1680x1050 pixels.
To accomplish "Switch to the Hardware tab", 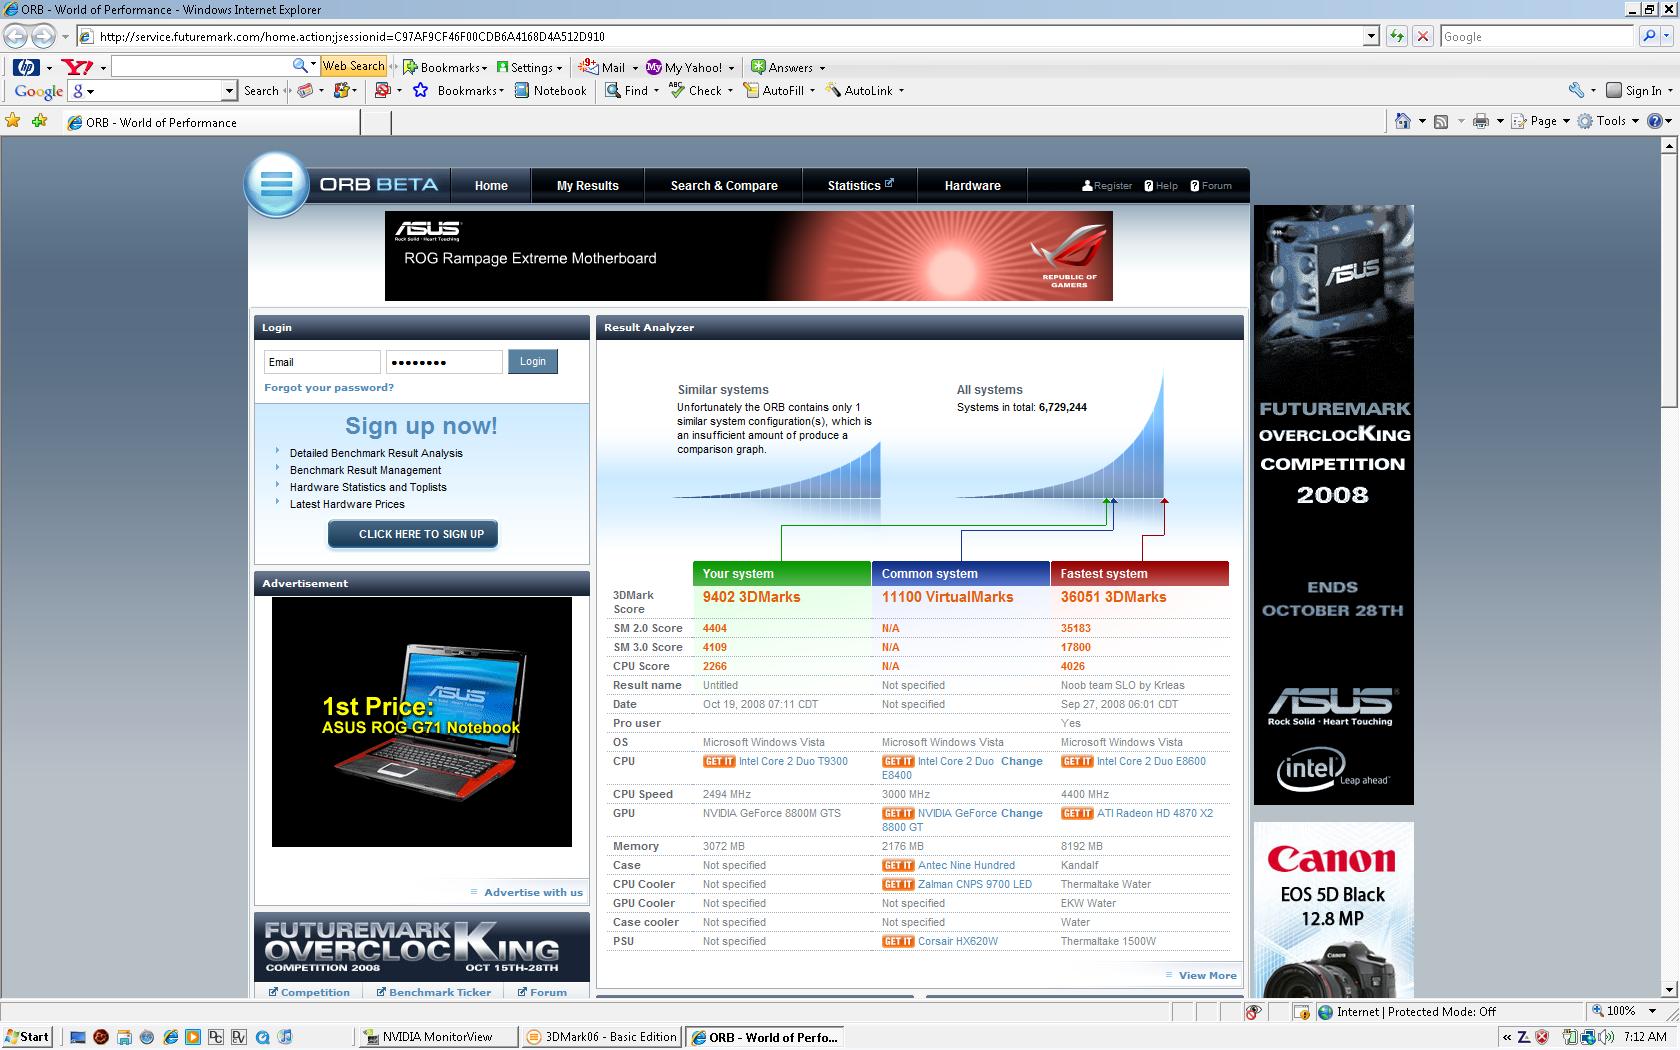I will pyautogui.click(x=973, y=186).
